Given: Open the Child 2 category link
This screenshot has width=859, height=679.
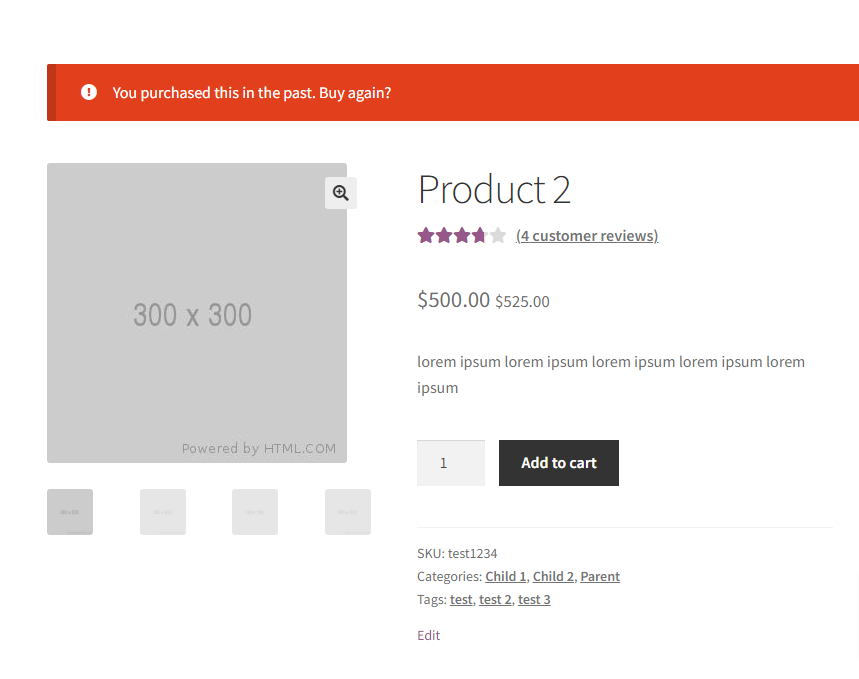Looking at the screenshot, I should pyautogui.click(x=553, y=577).
